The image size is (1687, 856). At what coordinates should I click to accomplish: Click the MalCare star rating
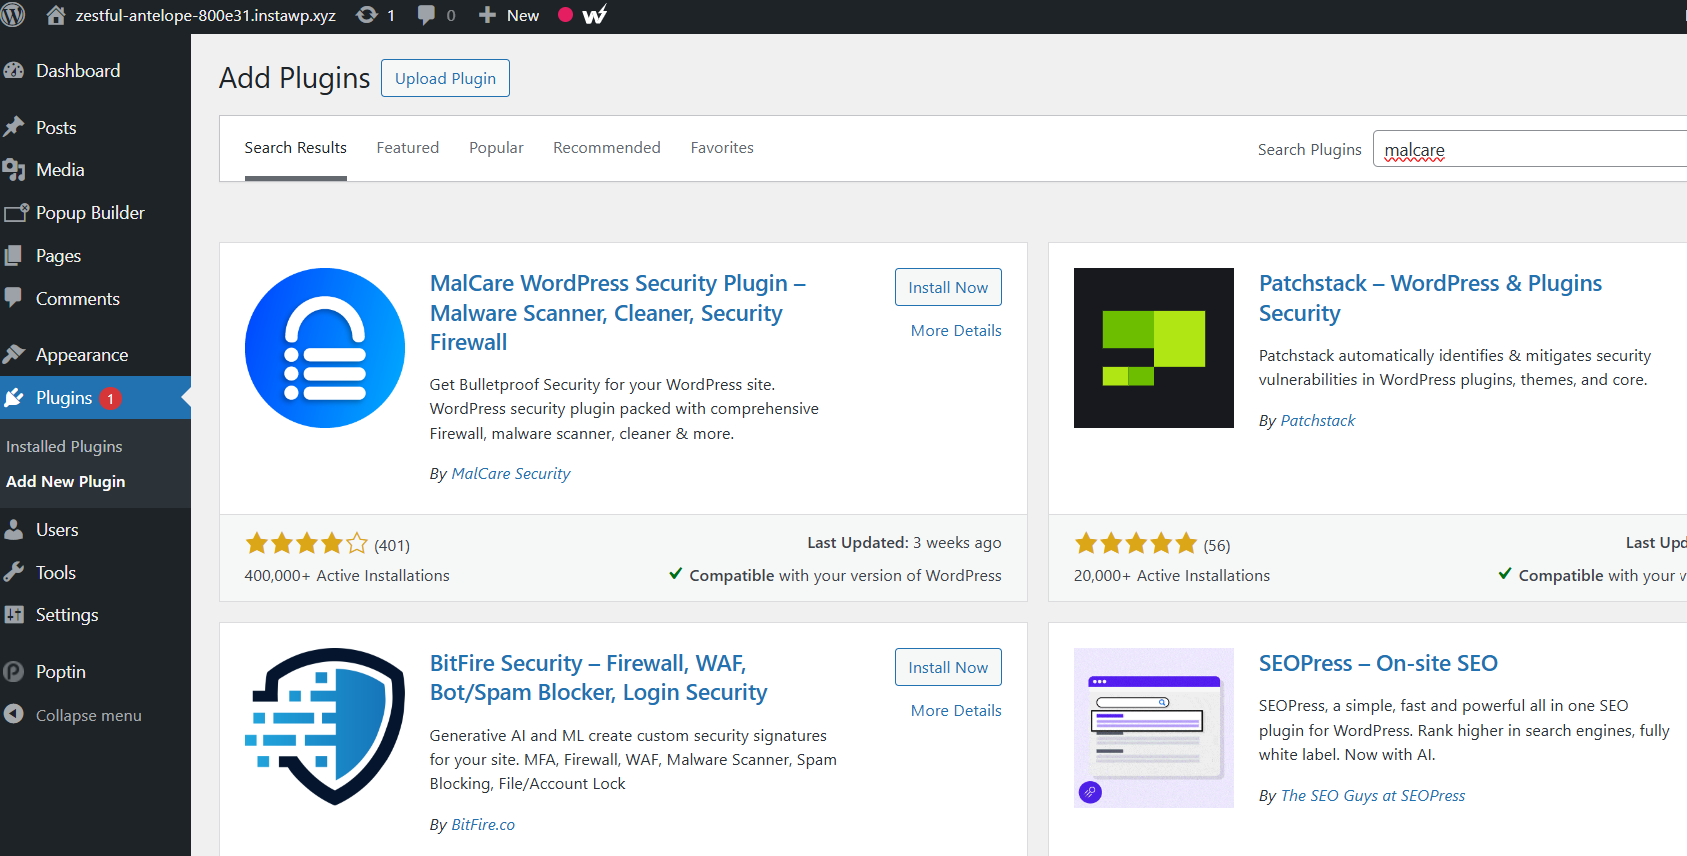307,544
